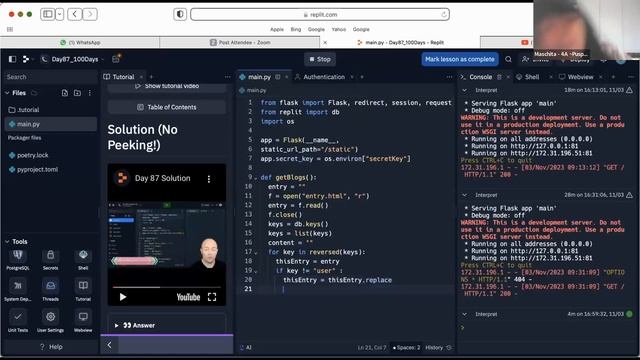
Task: Select main.py in the file tree
Action: [51, 124]
